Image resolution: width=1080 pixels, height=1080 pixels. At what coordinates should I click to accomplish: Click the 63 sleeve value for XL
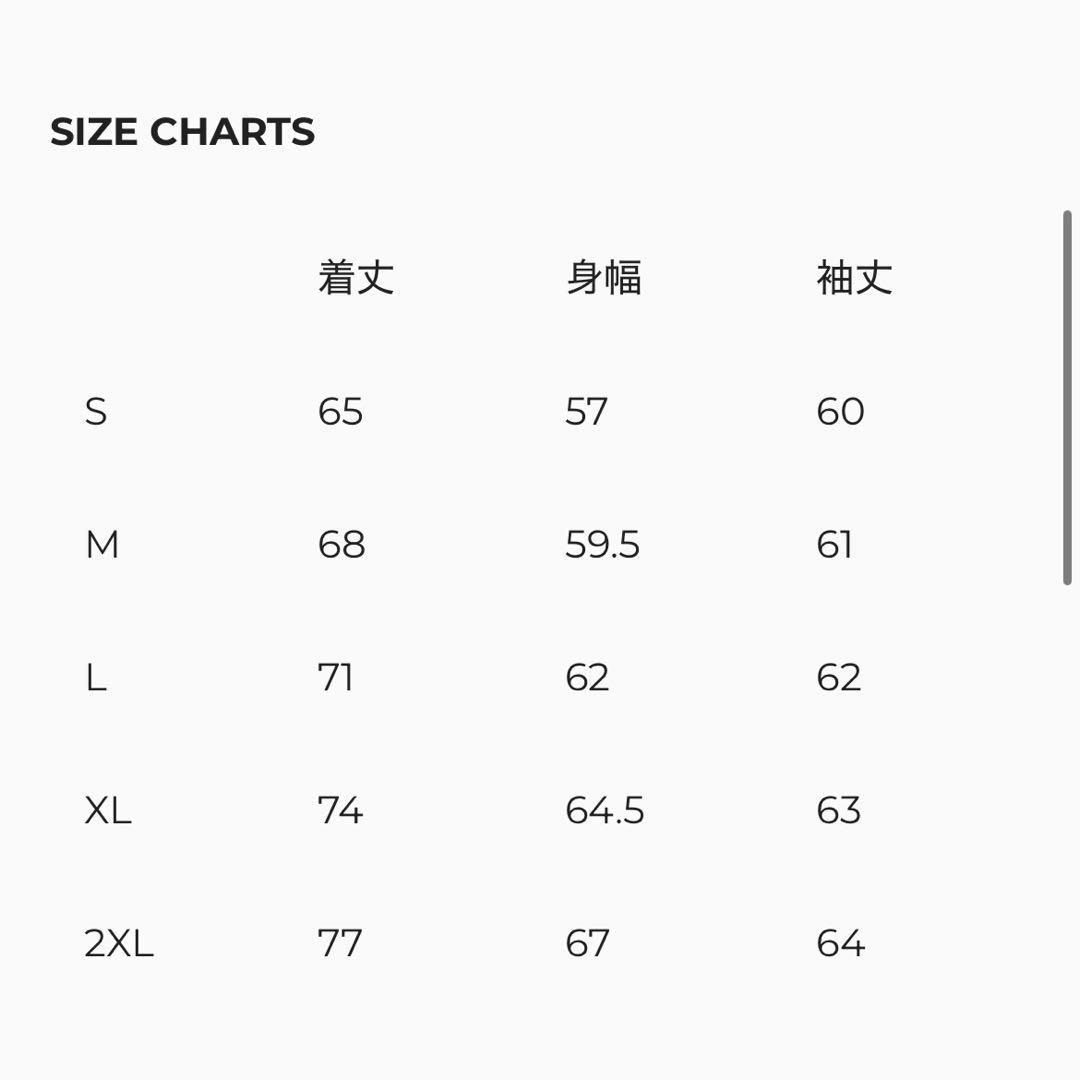(x=838, y=811)
